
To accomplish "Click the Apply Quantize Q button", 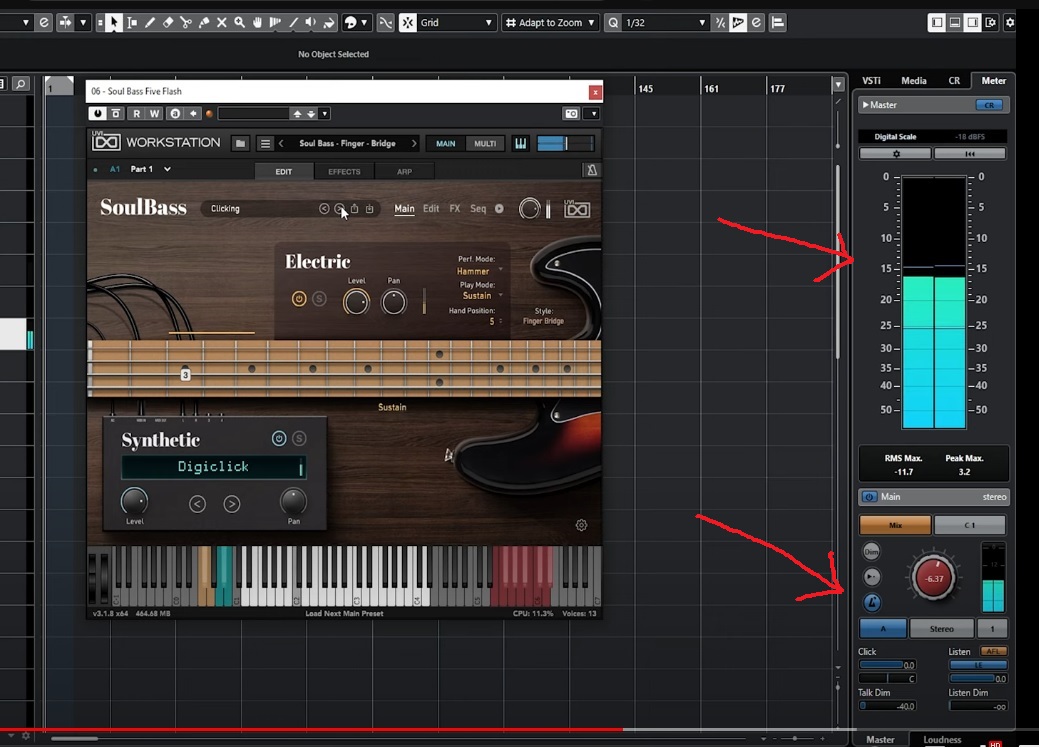I will pyautogui.click(x=614, y=23).
